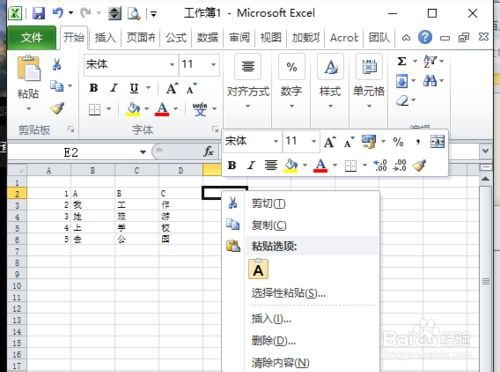This screenshot has height=372, width=500.
Task: Switch to the 插入 ribbon tab
Action: [x=105, y=38]
